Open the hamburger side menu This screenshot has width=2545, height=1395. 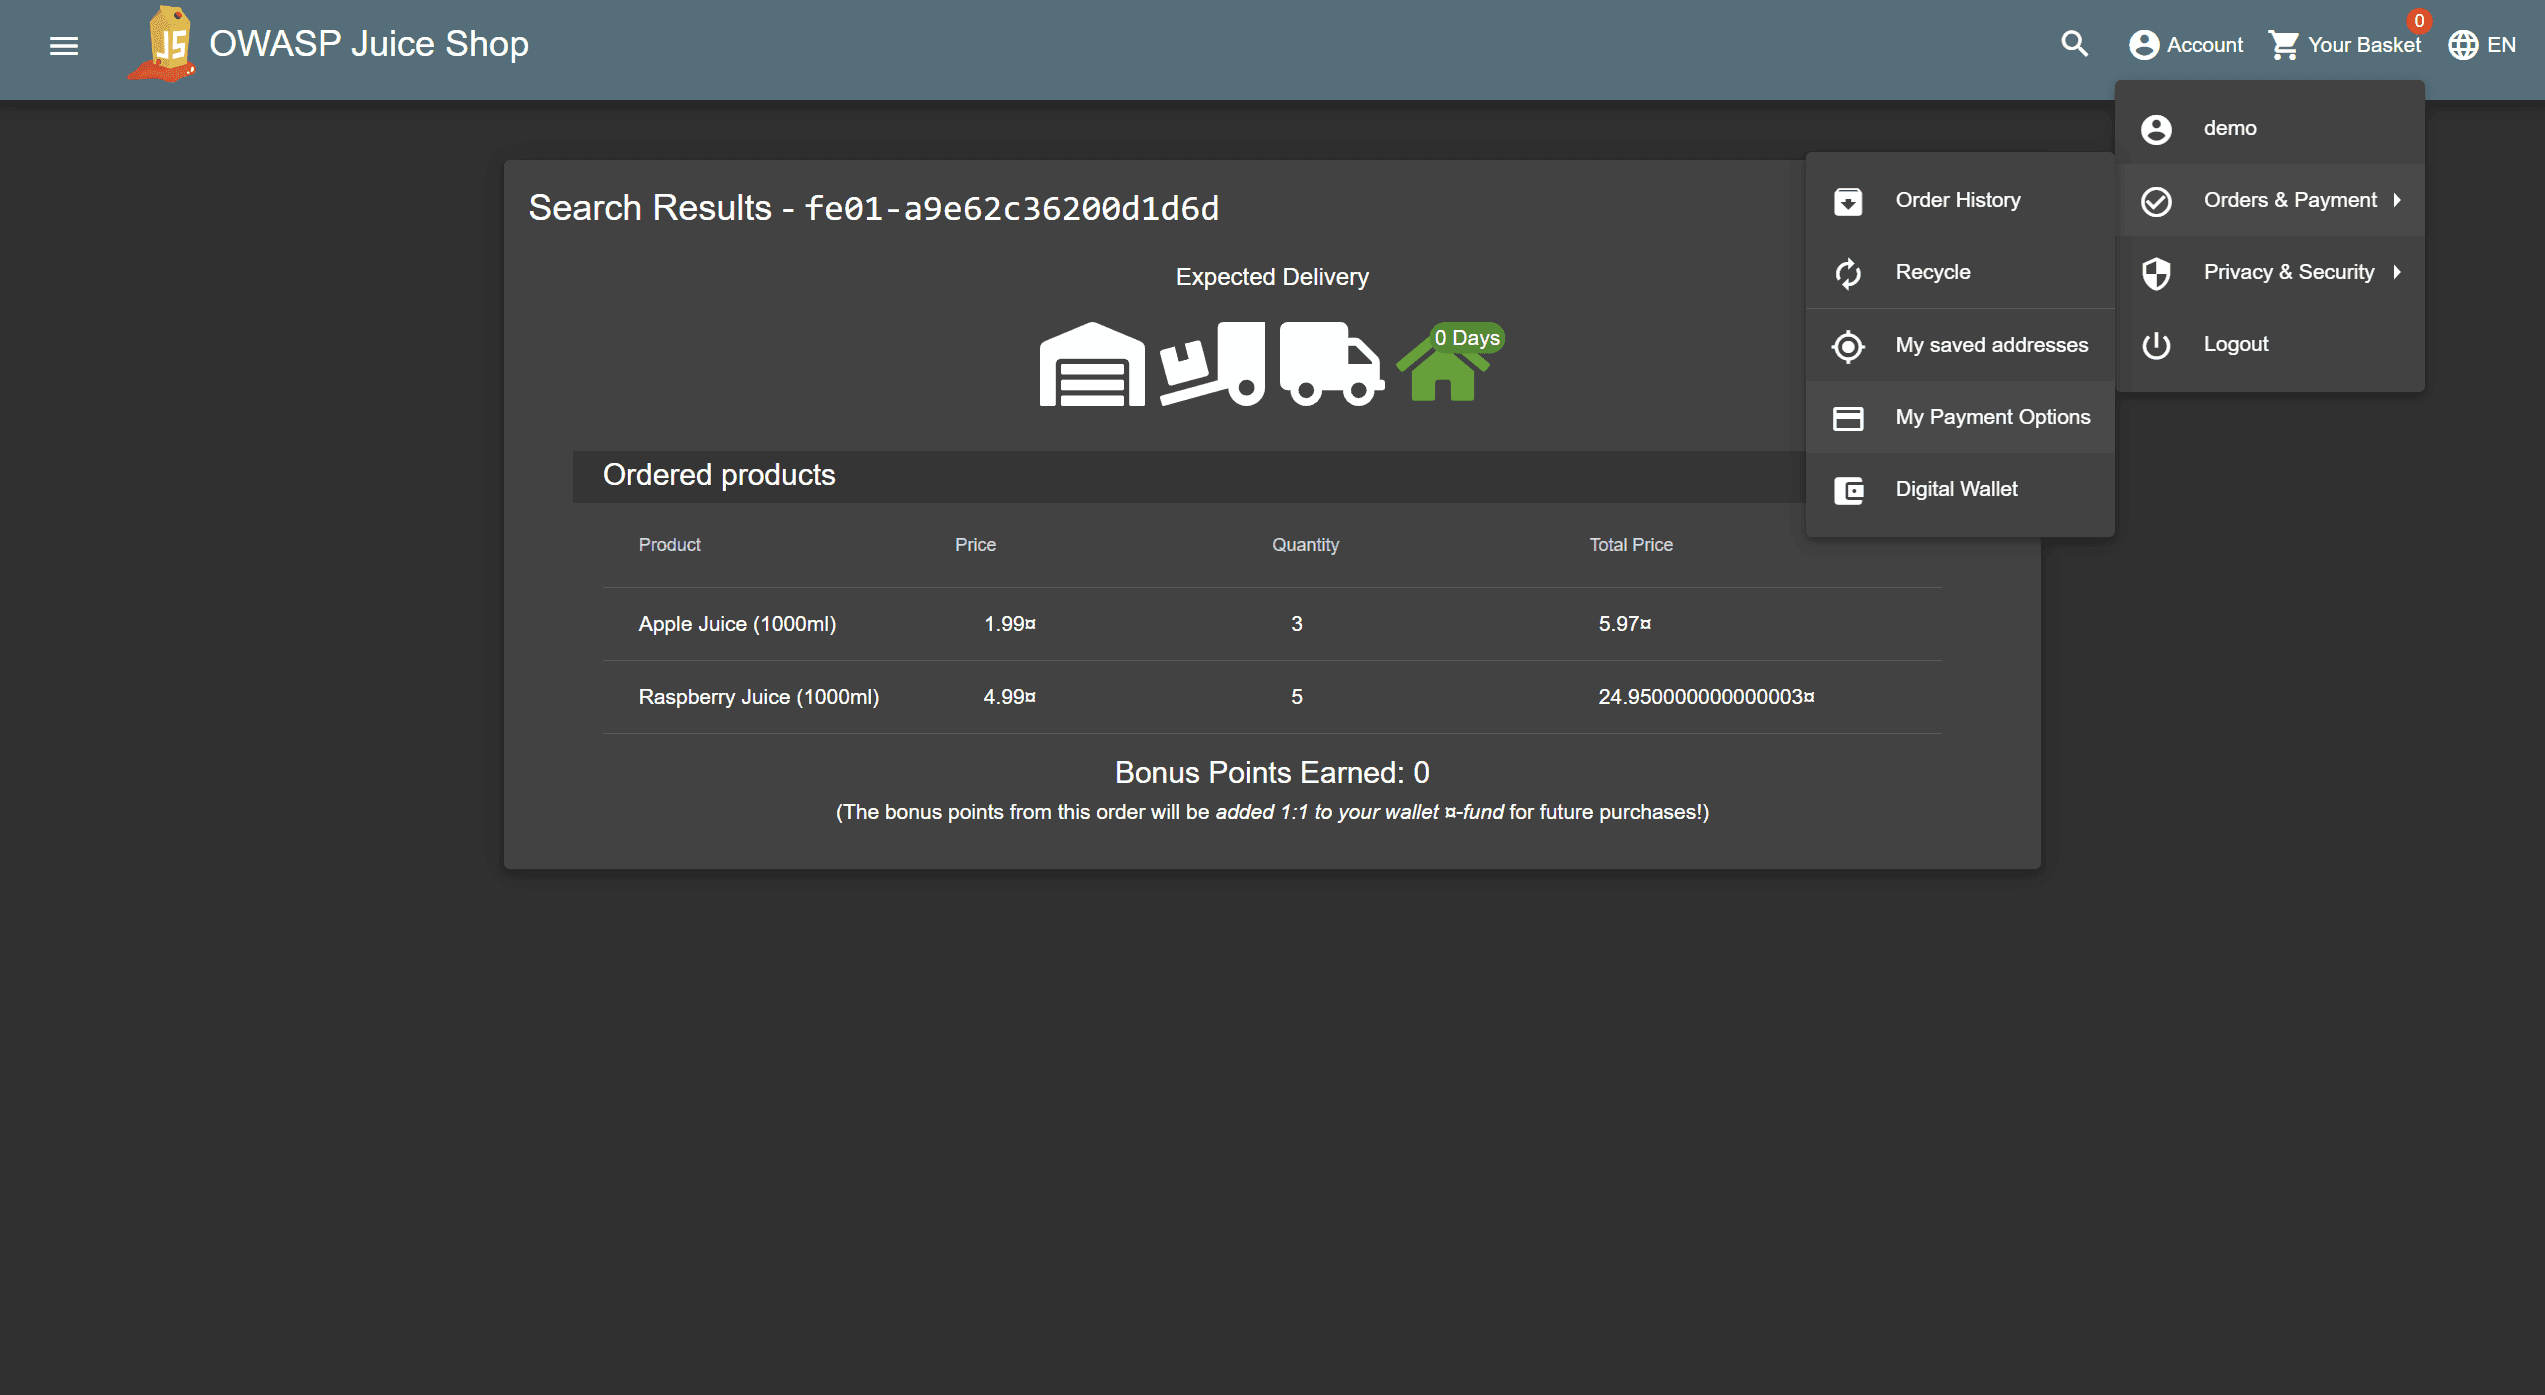(64, 45)
